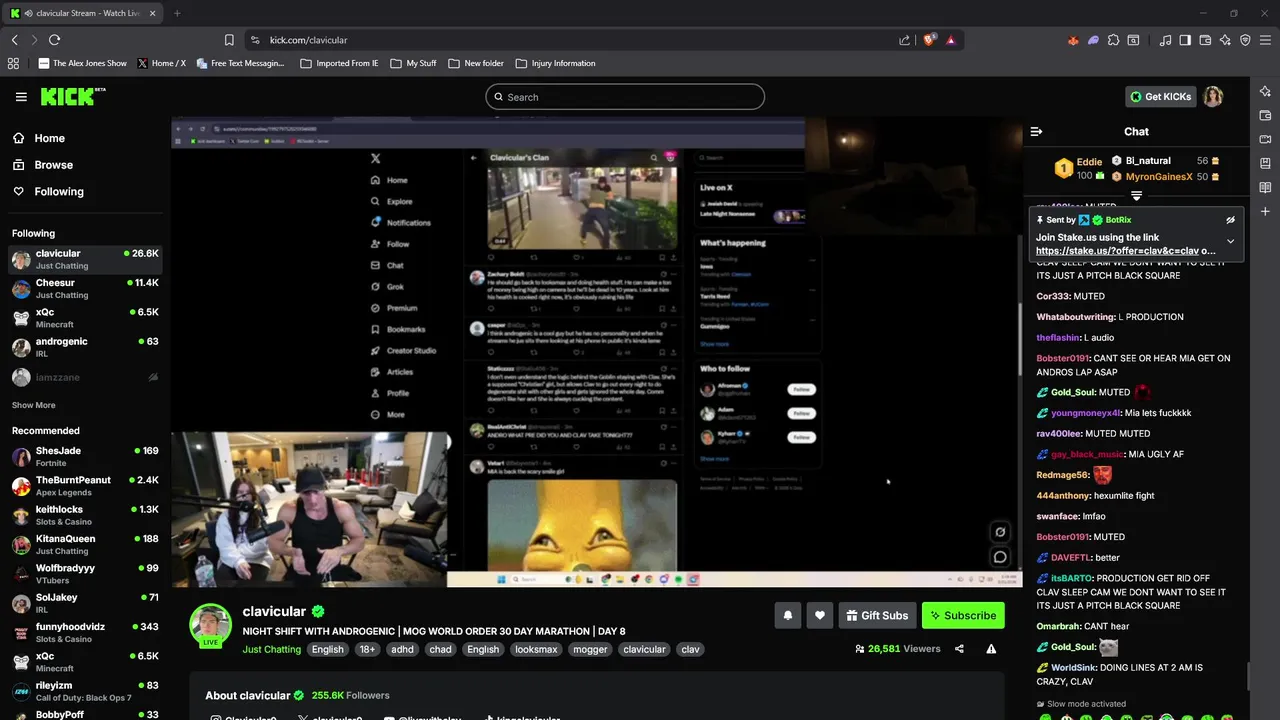Open TheBurntPeanut recommended channel
This screenshot has width=1280, height=720.
pyautogui.click(x=85, y=486)
